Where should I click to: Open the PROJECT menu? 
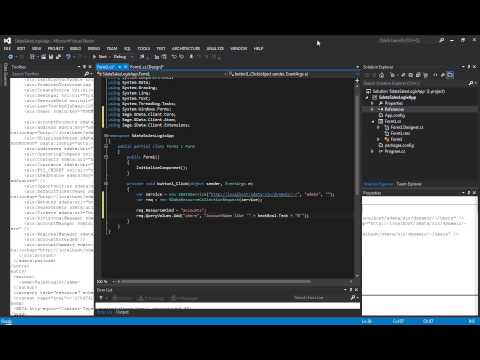click(x=56, y=49)
